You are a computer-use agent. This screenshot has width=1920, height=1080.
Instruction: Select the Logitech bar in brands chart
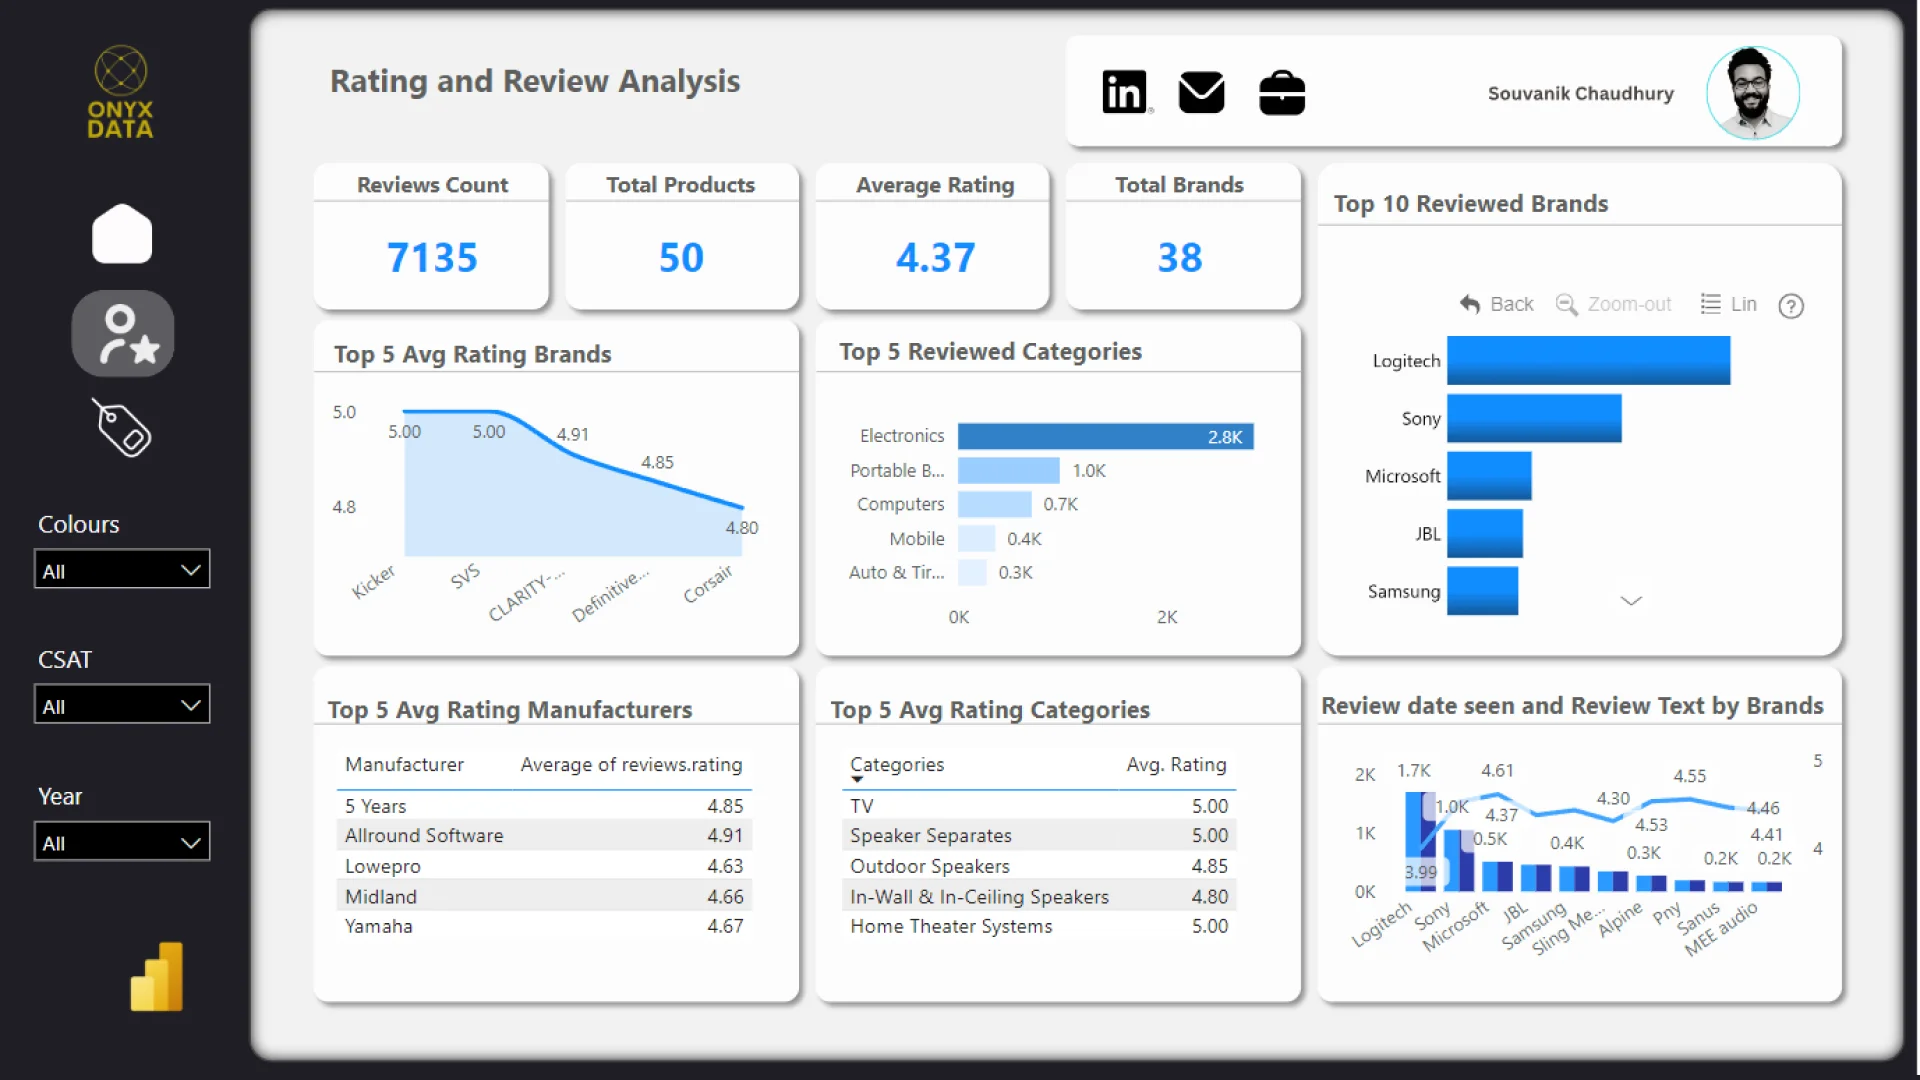1588,361
